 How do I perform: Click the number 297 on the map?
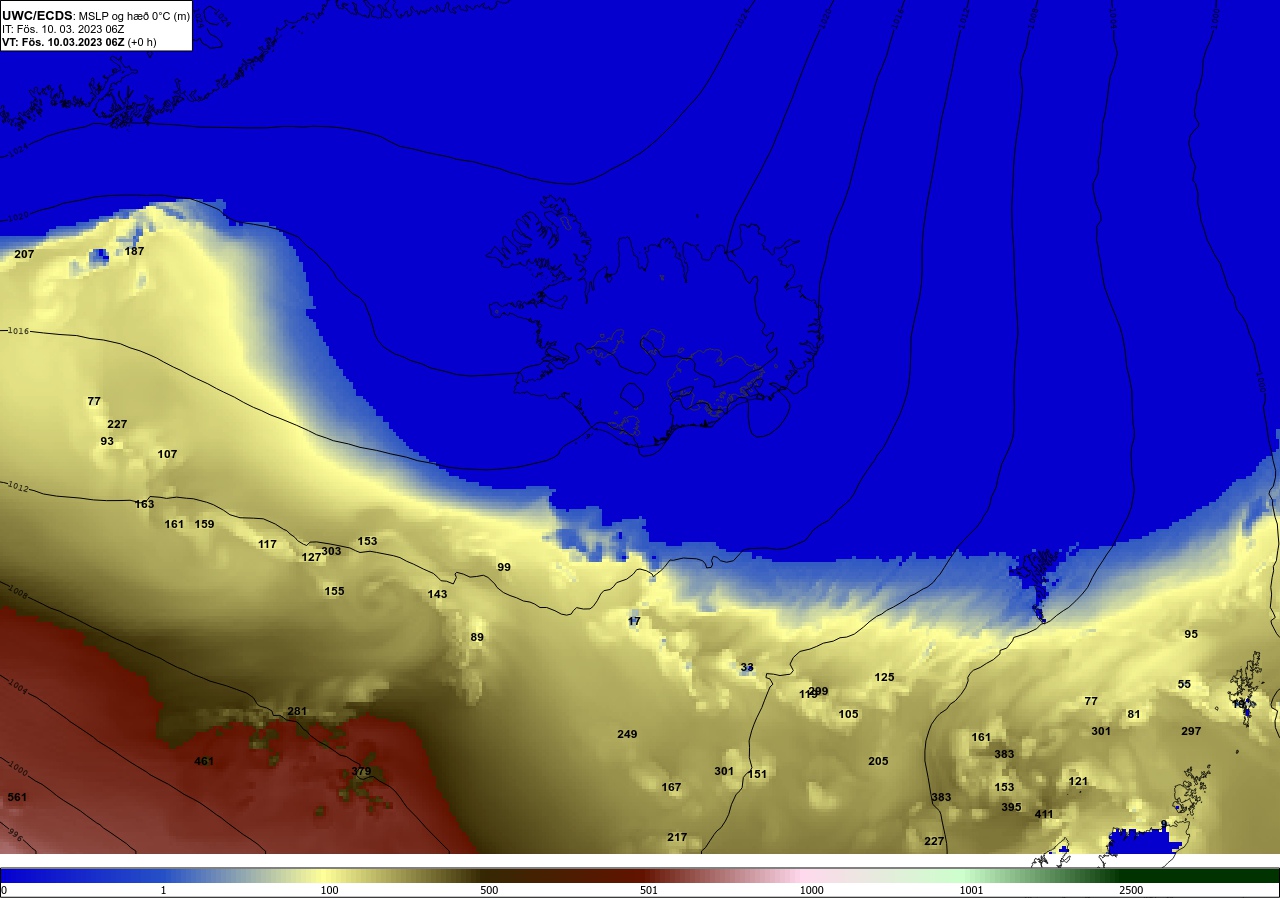[x=1191, y=731]
